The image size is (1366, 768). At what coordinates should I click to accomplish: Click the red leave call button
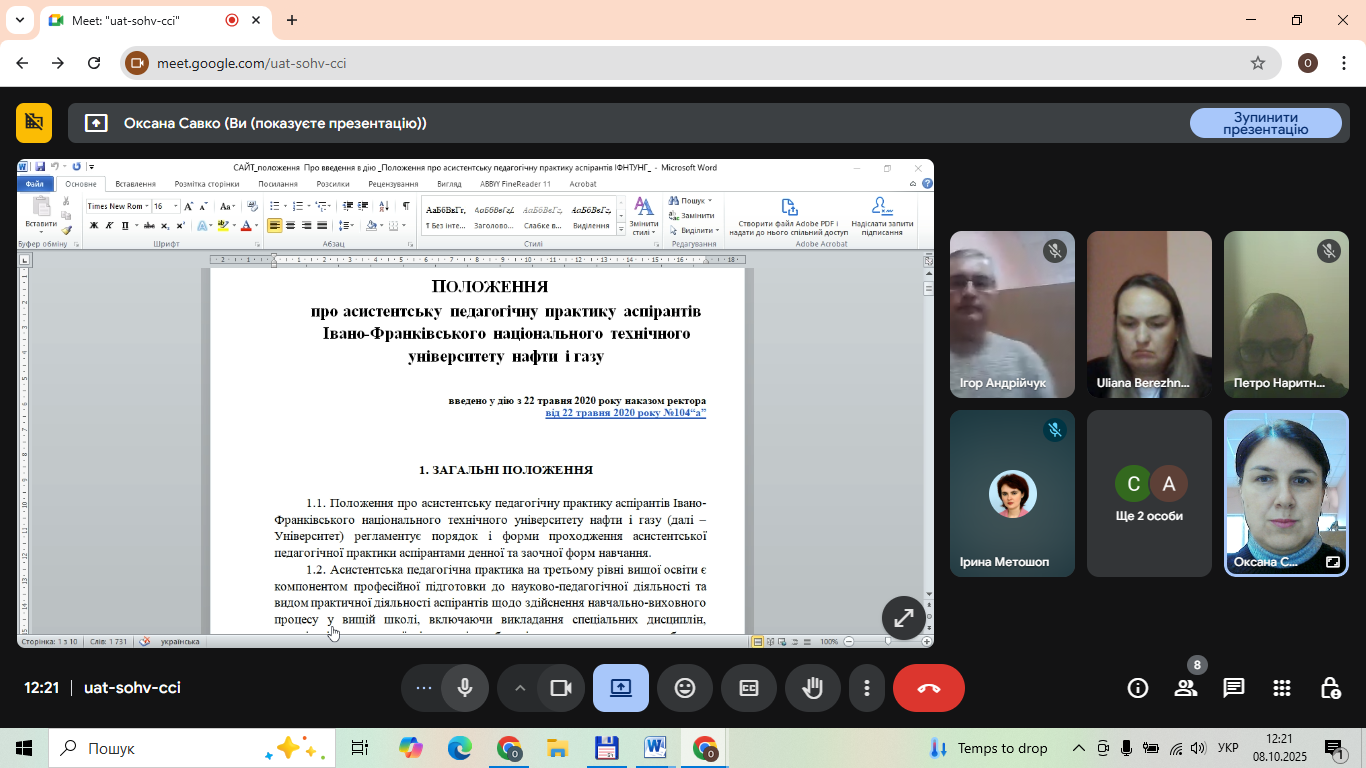928,688
